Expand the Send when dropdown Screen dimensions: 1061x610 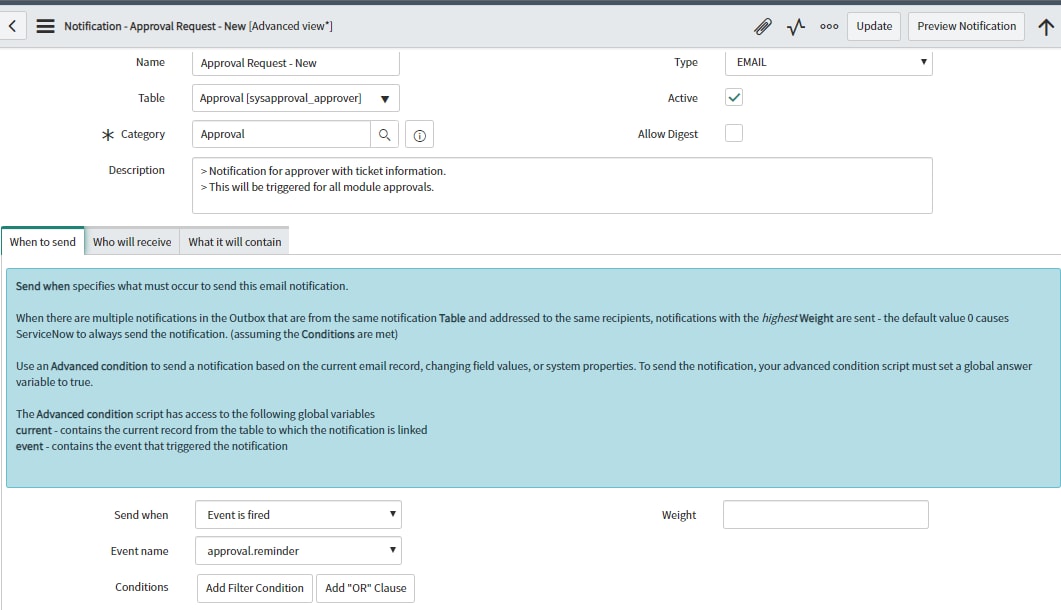pyautogui.click(x=298, y=515)
